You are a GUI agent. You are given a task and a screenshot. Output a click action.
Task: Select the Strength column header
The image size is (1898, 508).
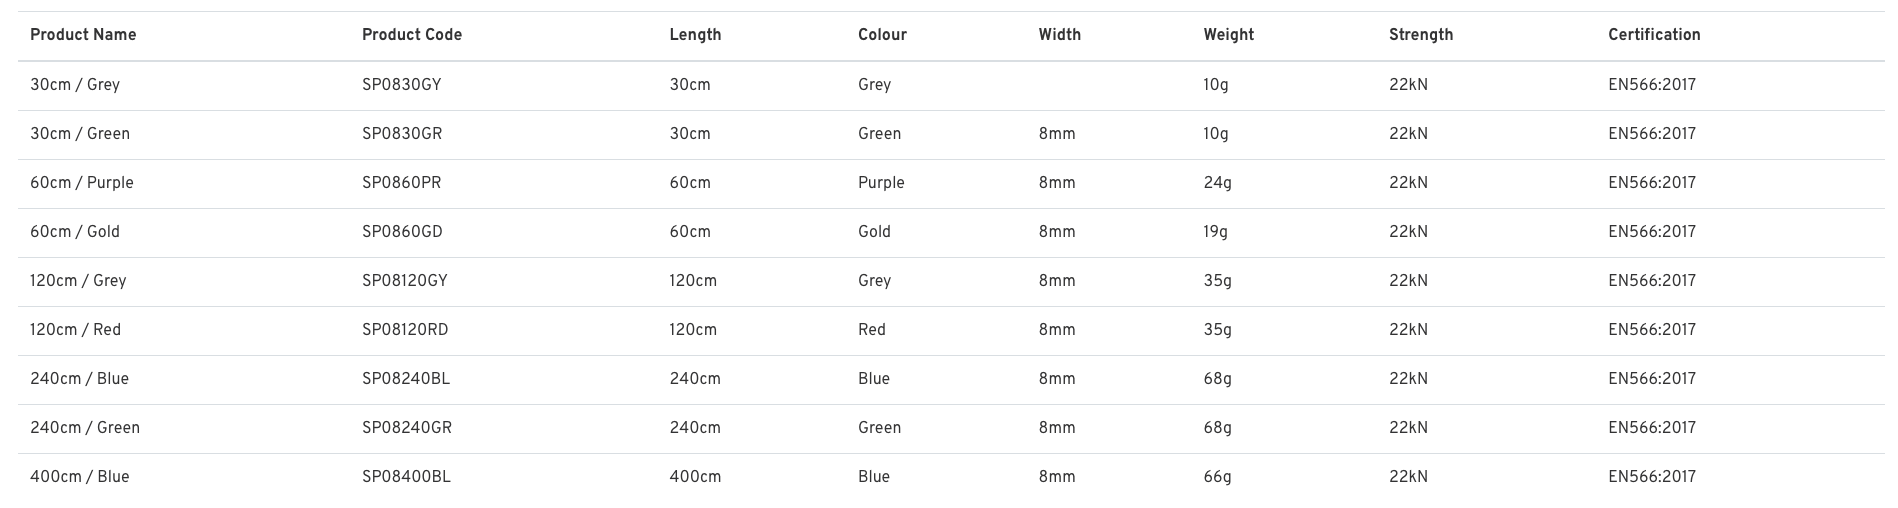(x=1421, y=35)
